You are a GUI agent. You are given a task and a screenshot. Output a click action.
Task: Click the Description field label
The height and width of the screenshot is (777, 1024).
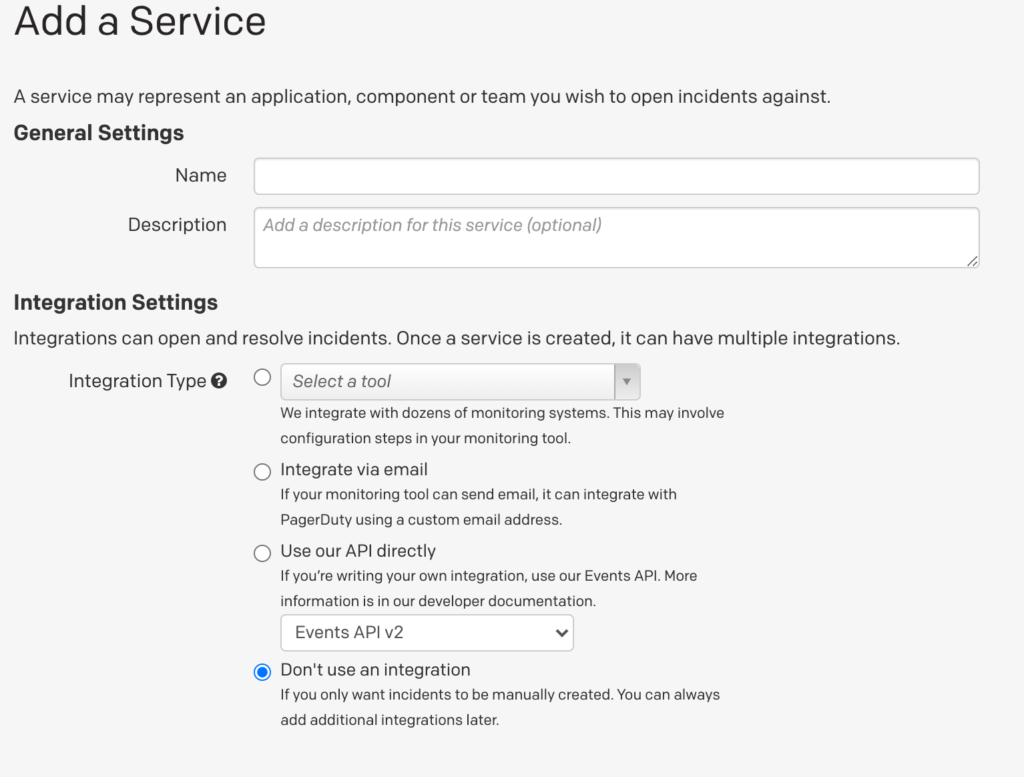pyautogui.click(x=177, y=225)
